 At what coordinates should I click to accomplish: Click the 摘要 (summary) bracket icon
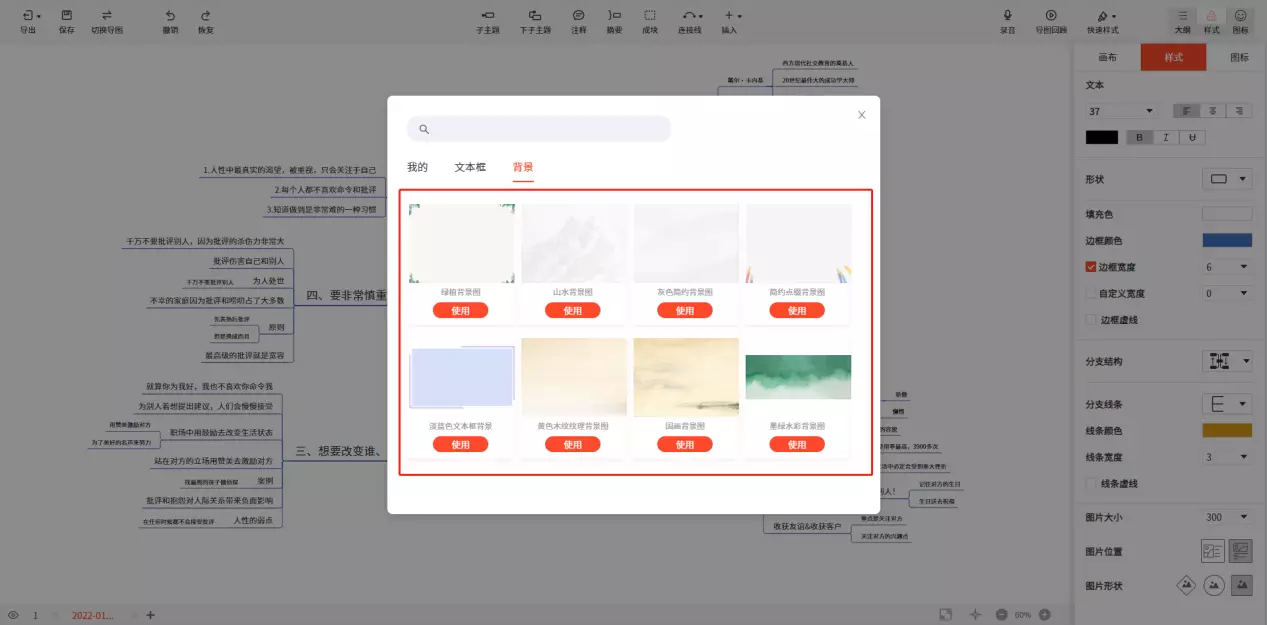pyautogui.click(x=613, y=16)
